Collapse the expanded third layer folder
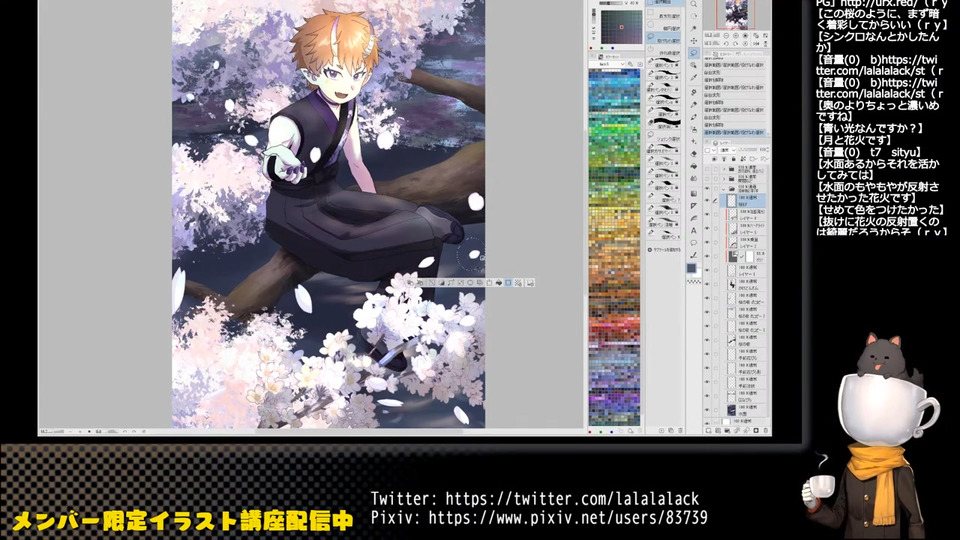Screen dimensions: 960x540 [724, 189]
